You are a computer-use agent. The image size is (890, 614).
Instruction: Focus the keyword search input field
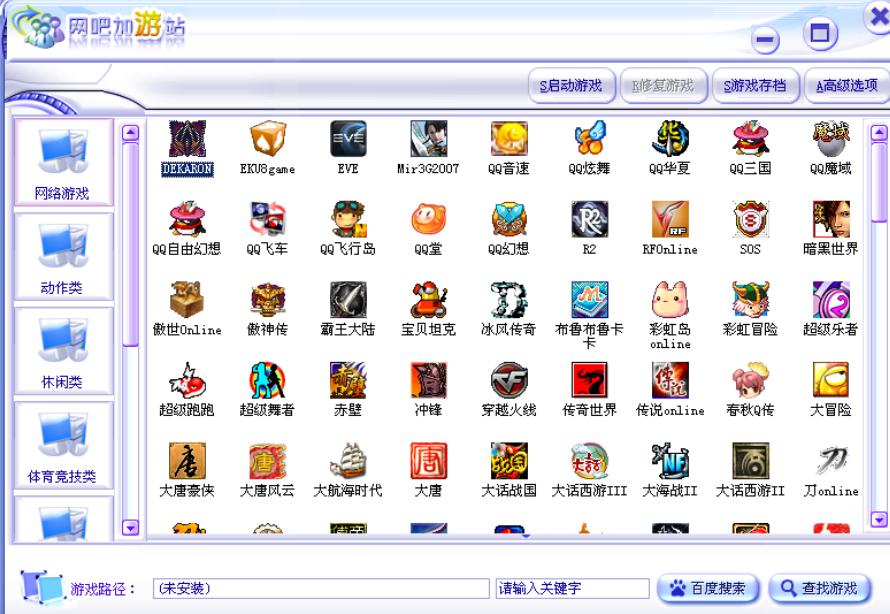[572, 588]
